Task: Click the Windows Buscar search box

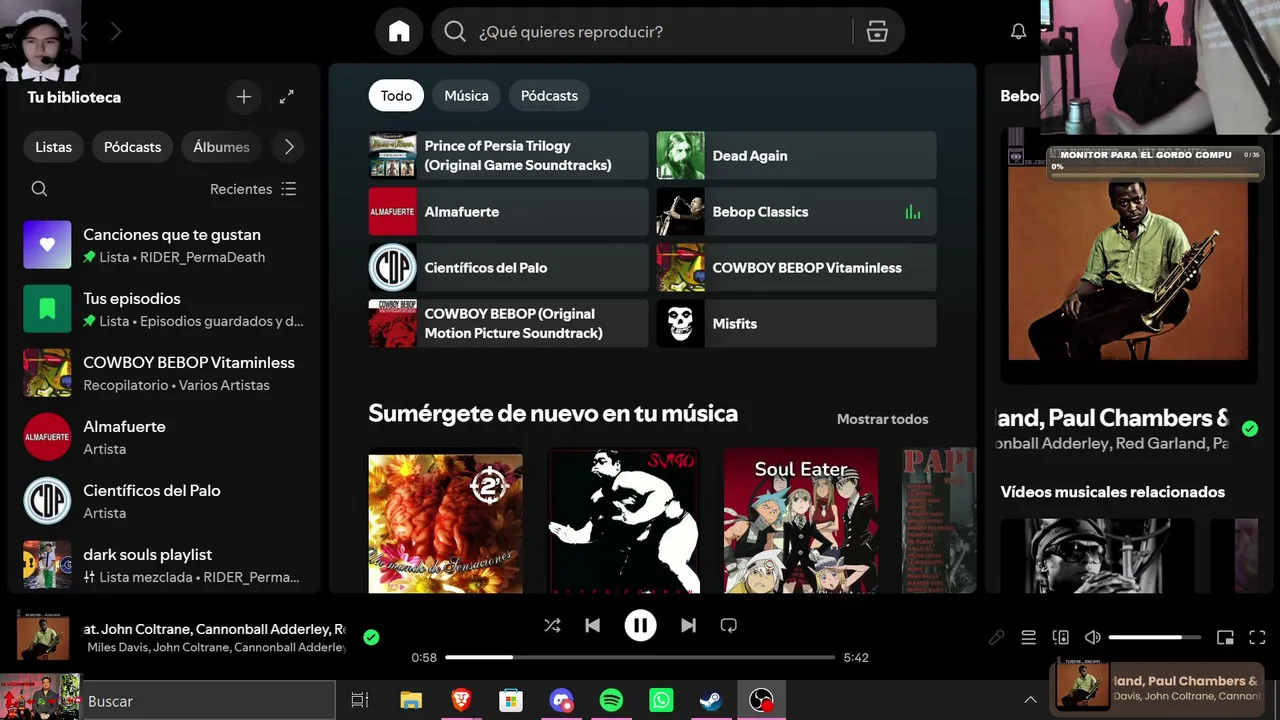Action: point(207,701)
